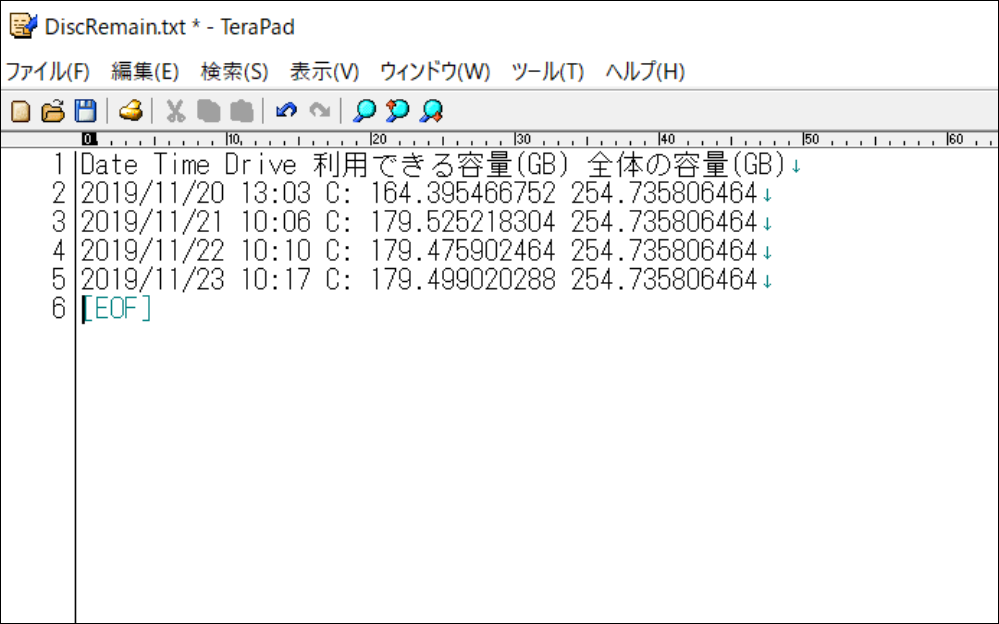Click the New file toolbar icon
The image size is (999, 624).
point(20,112)
